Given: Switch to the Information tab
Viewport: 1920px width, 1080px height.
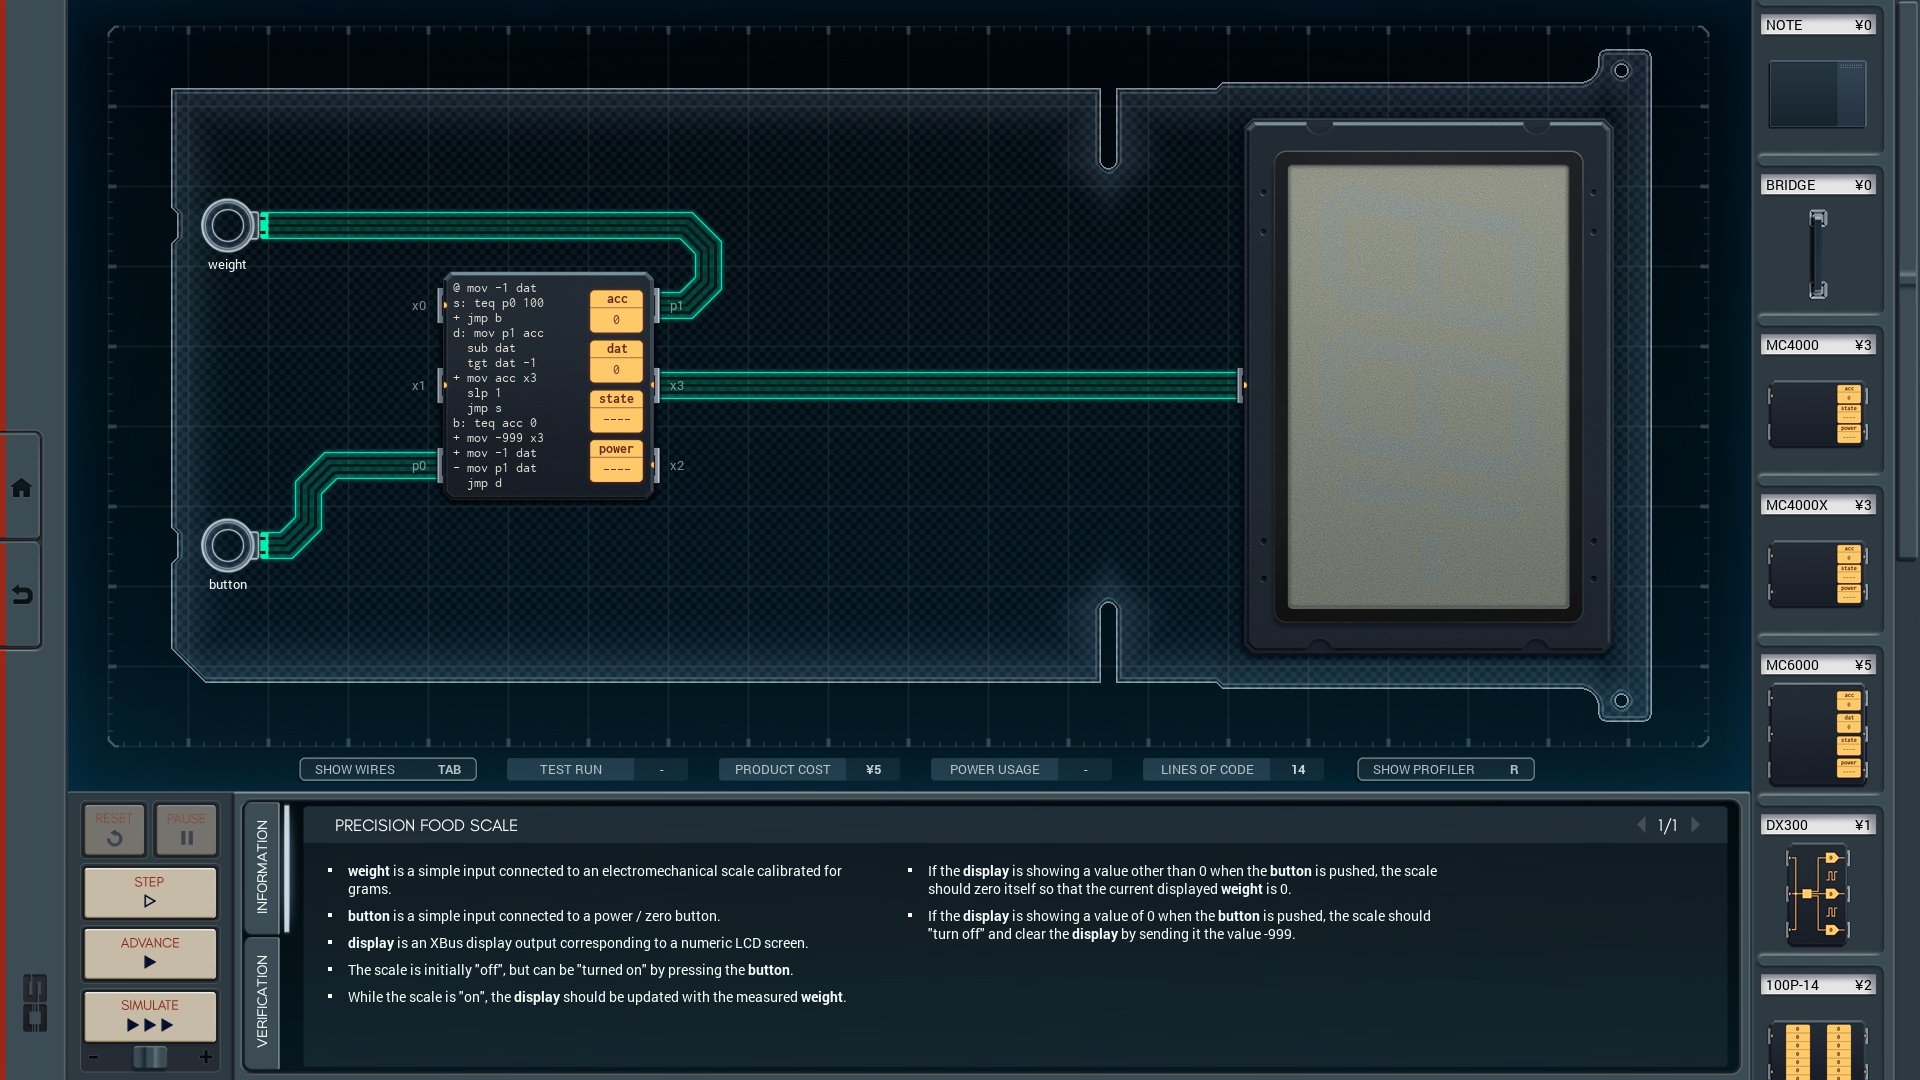Looking at the screenshot, I should [x=262, y=866].
